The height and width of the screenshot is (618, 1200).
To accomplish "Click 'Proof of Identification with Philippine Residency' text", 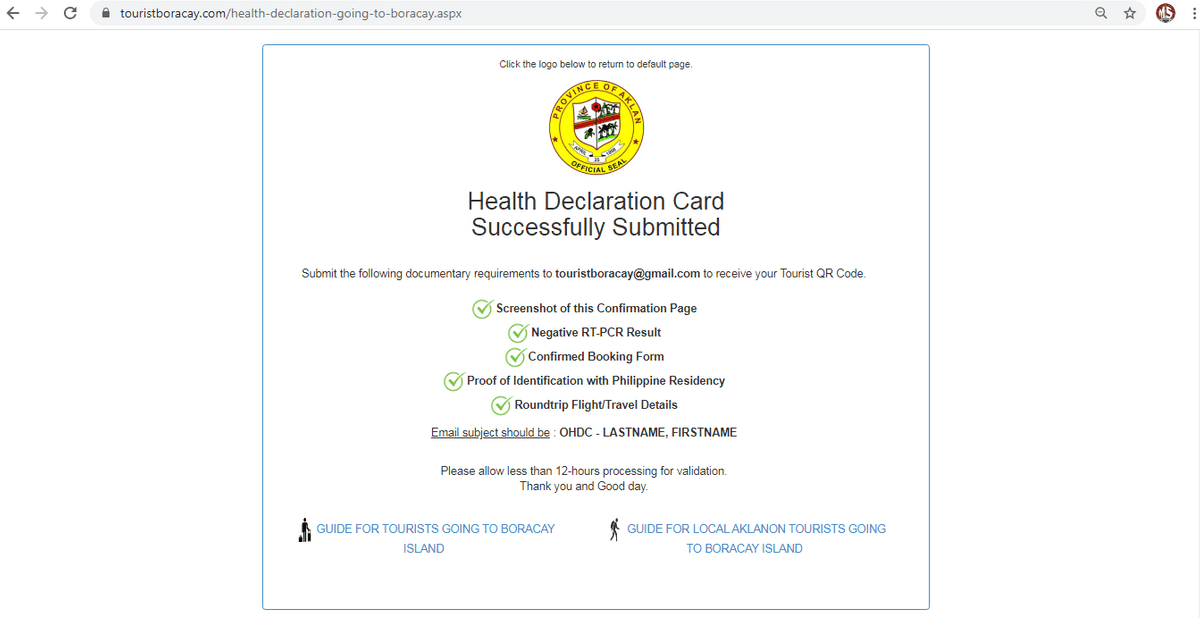I will [596, 381].
